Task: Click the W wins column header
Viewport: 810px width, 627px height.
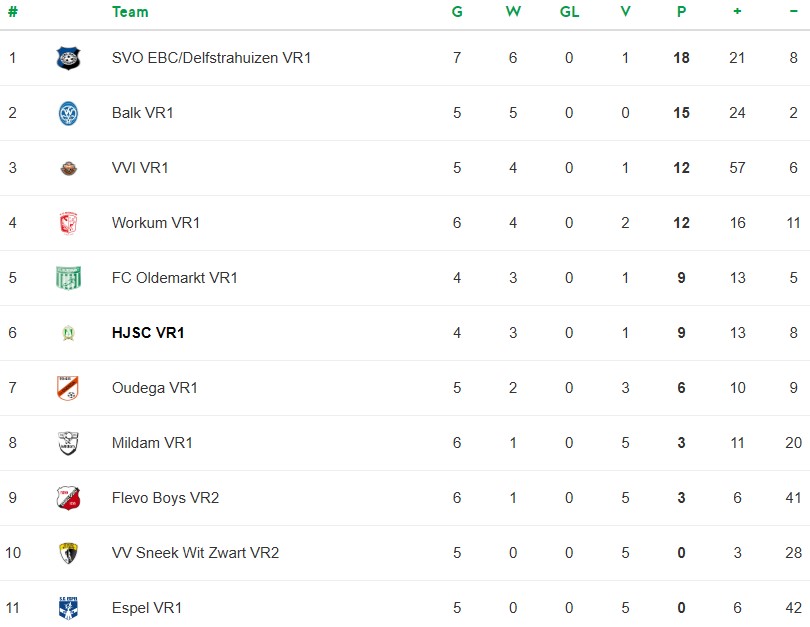Action: 513,12
